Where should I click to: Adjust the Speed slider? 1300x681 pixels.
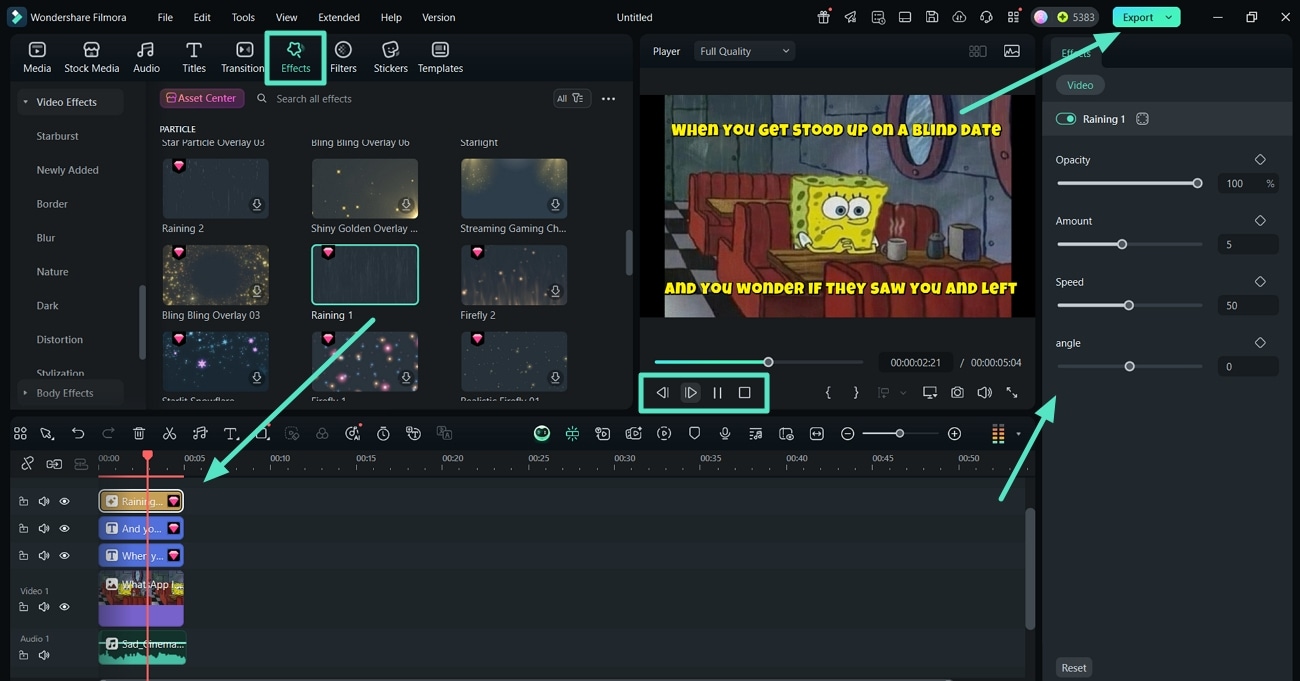[1130, 305]
